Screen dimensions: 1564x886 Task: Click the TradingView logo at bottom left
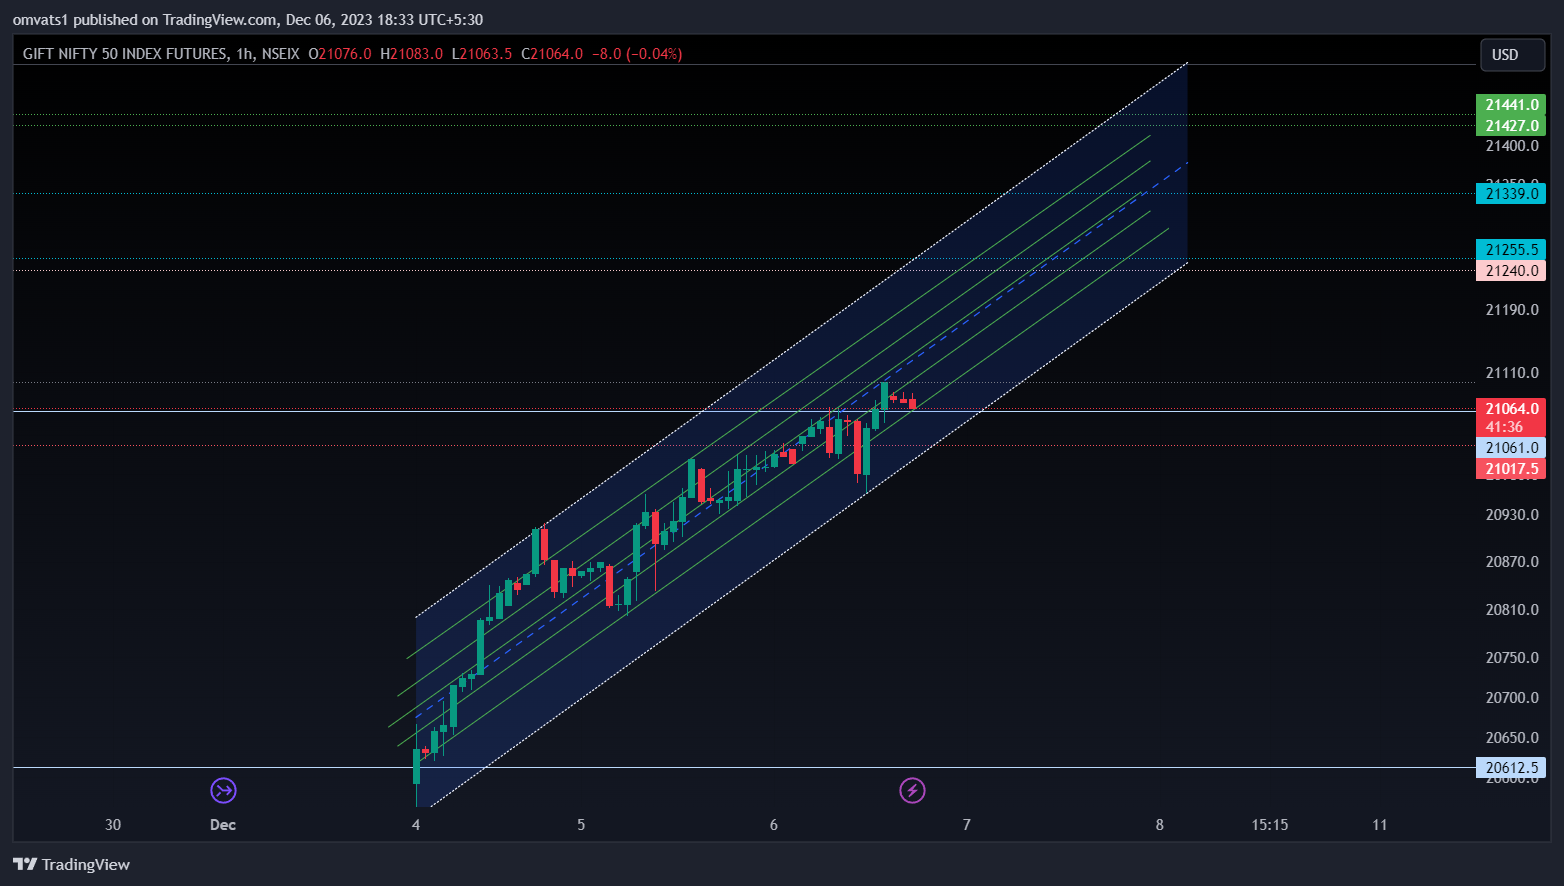(72, 865)
